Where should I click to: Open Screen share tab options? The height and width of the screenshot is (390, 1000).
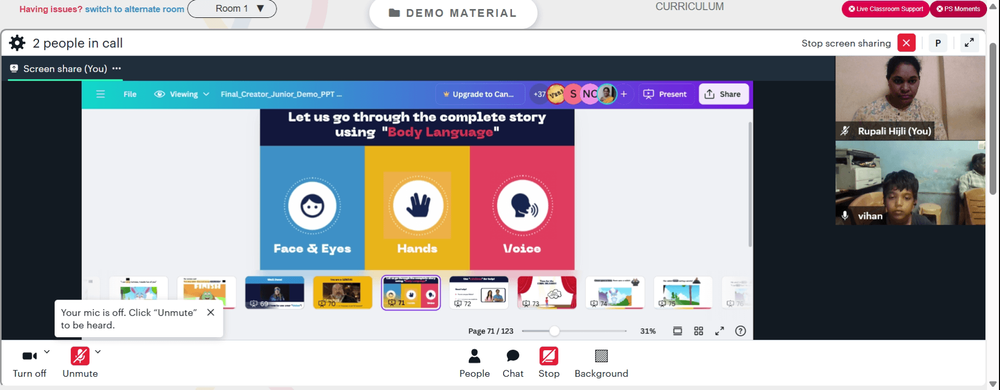click(116, 69)
